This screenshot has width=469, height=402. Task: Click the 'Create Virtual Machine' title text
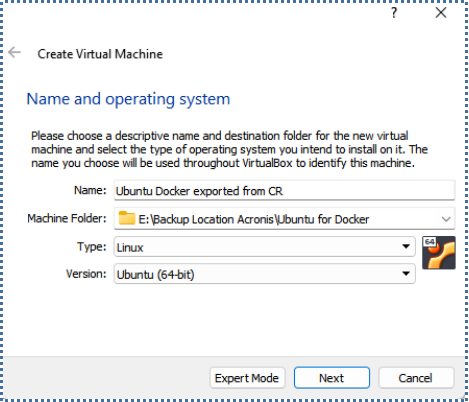[x=100, y=54]
